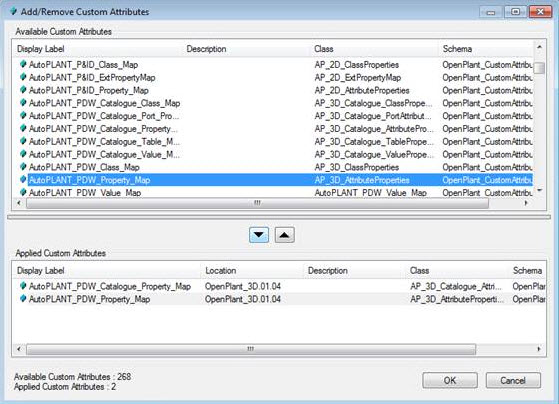The image size is (559, 404).
Task: Click icon beside AutoPLANT_PDW_Catalogue_Class_Map
Action: click(x=23, y=103)
